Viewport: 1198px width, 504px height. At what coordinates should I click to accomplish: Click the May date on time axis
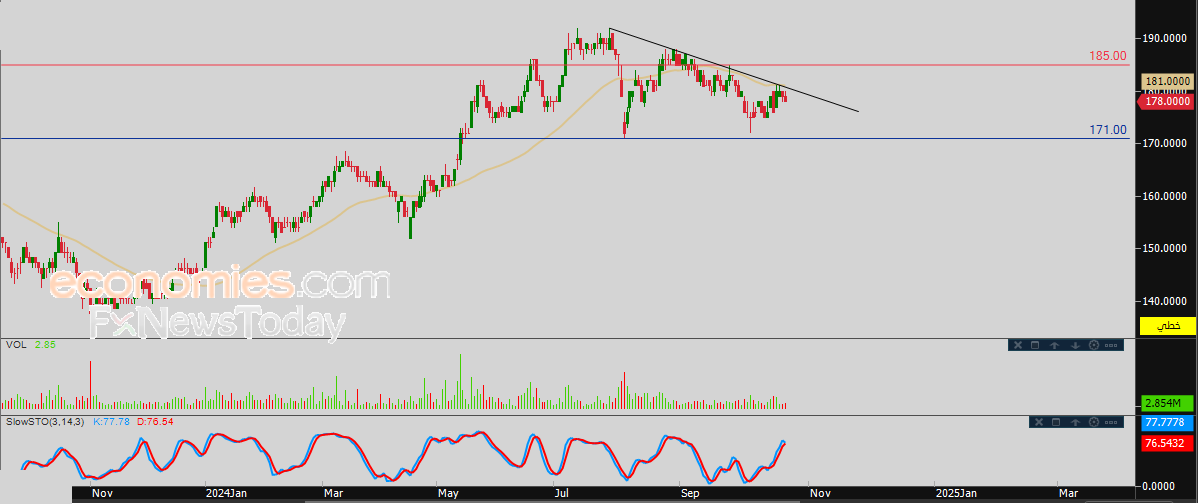pos(448,495)
